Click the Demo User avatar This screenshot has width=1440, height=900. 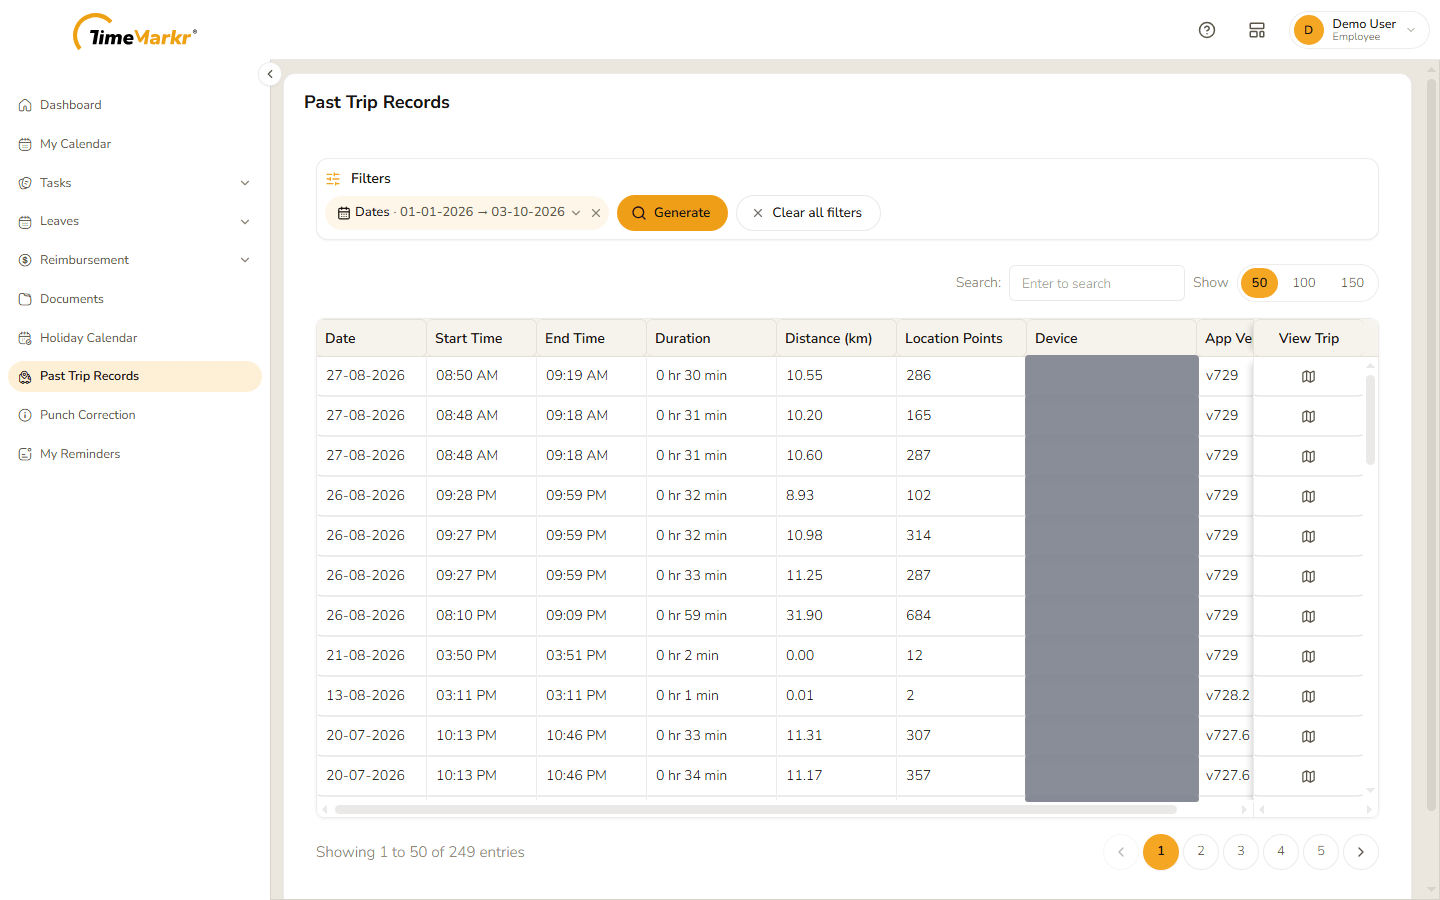pyautogui.click(x=1308, y=30)
